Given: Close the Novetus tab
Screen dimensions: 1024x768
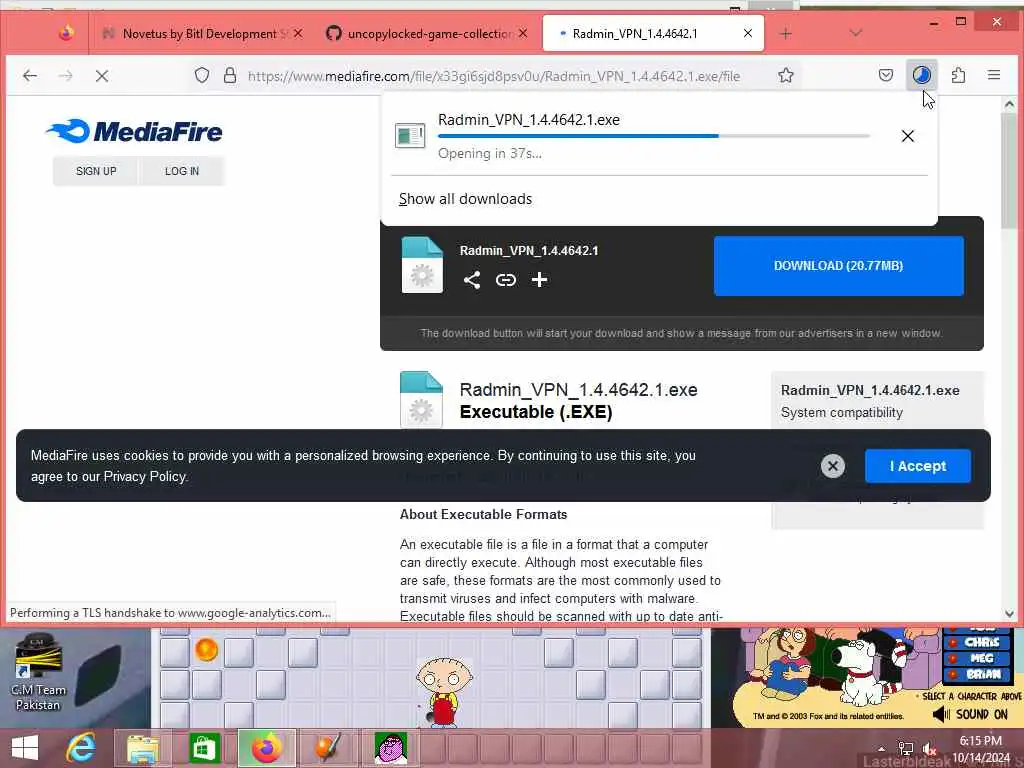Looking at the screenshot, I should 298,33.
